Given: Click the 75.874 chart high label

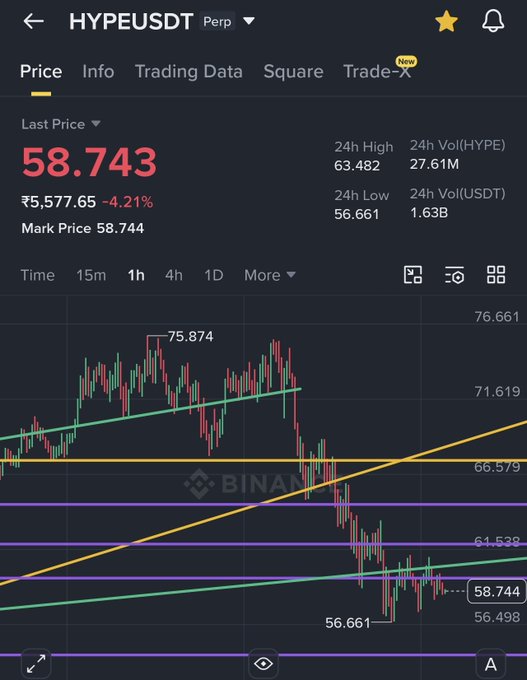Looking at the screenshot, I should (190, 337).
